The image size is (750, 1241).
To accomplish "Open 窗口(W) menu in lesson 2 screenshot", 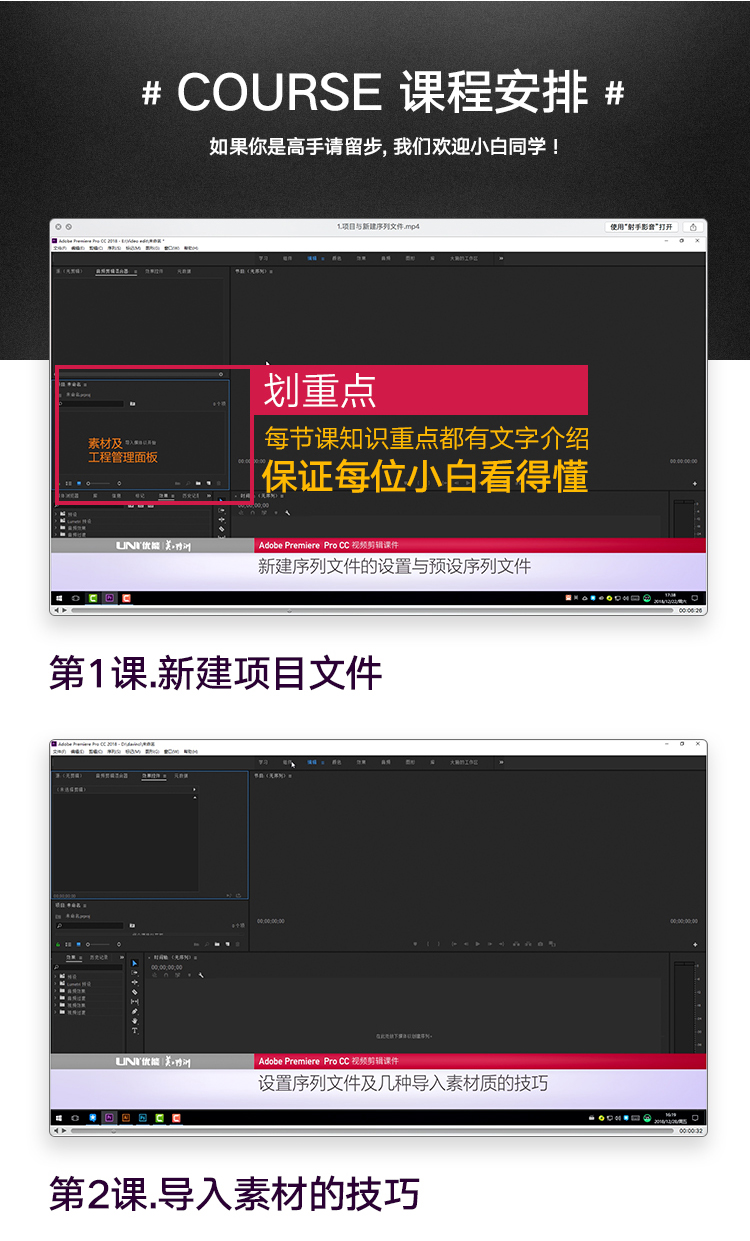I will coord(170,751).
